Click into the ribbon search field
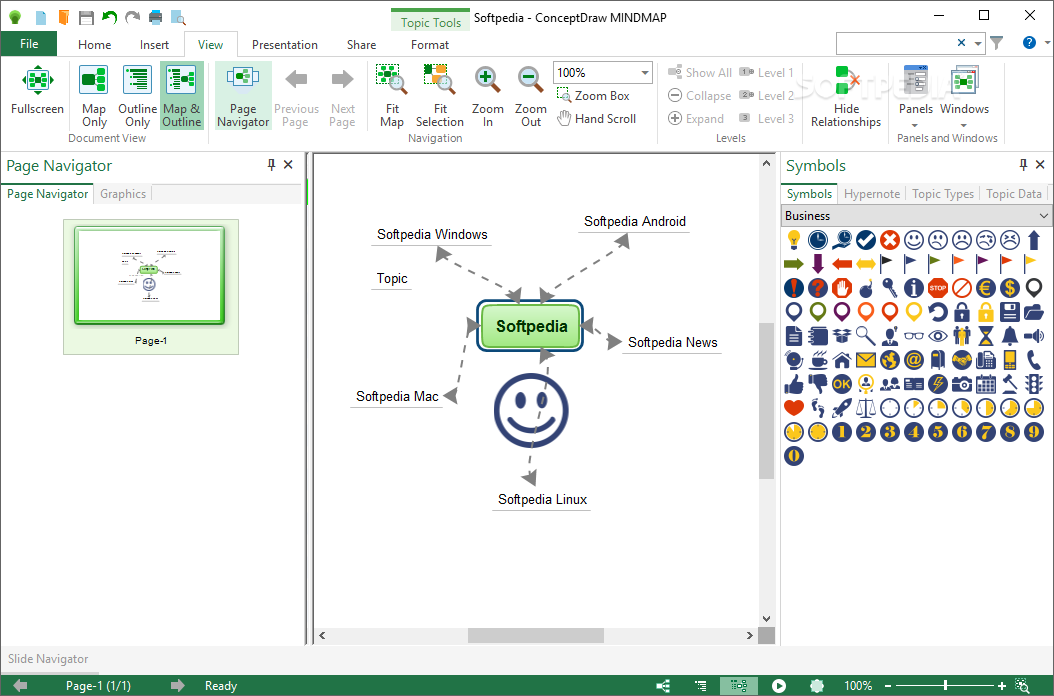Screen dimensions: 1054x696 point(894,43)
